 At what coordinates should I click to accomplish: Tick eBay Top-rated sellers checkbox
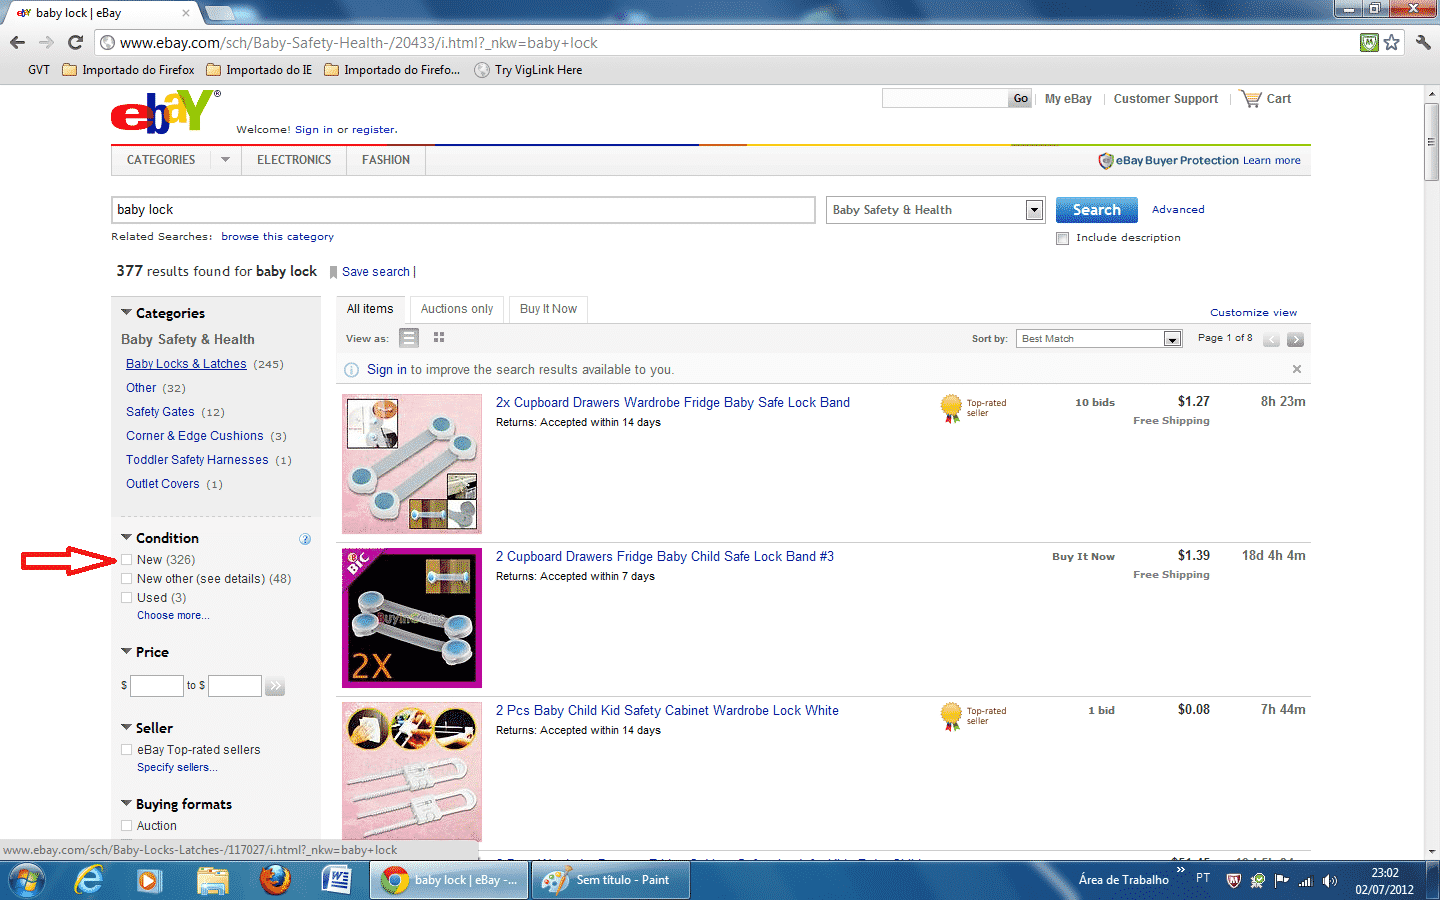coord(127,750)
